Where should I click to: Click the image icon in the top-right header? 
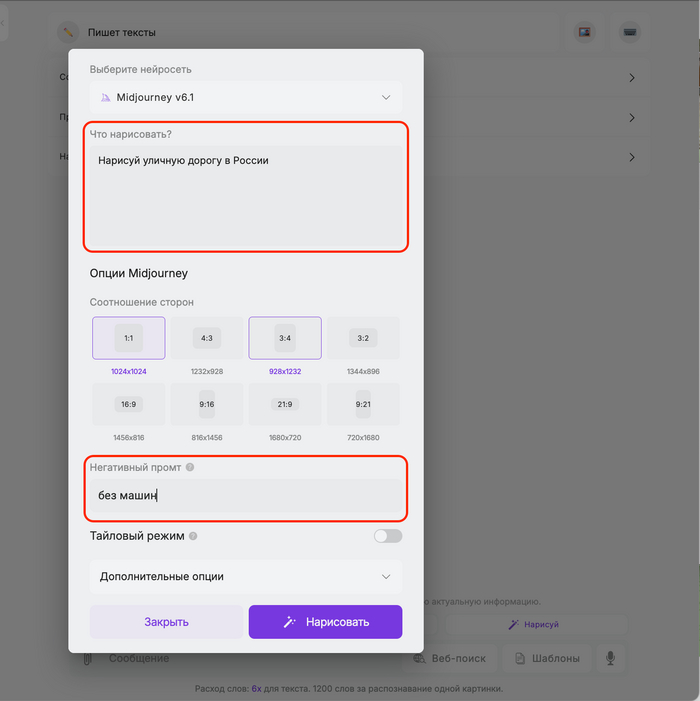[x=585, y=32]
